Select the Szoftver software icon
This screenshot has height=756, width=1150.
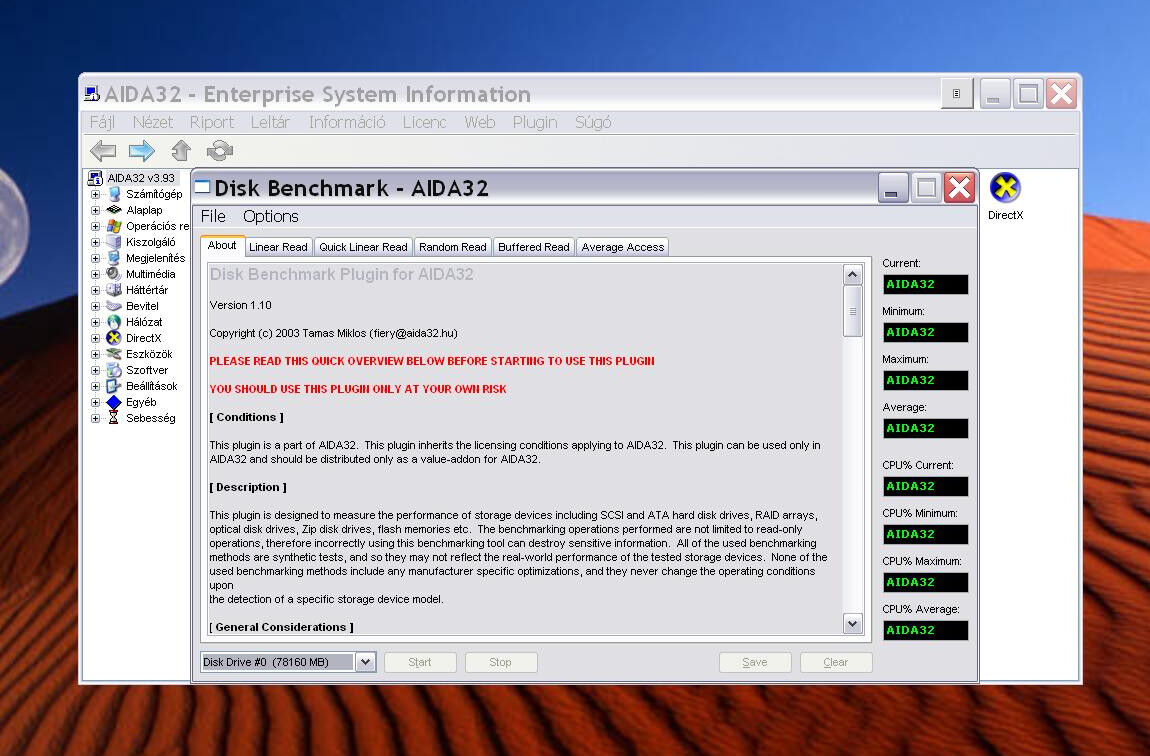click(114, 370)
